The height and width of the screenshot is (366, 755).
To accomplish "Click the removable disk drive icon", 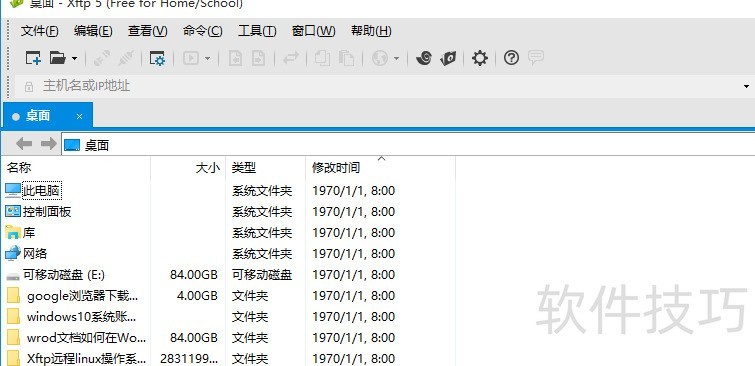I will [x=13, y=276].
